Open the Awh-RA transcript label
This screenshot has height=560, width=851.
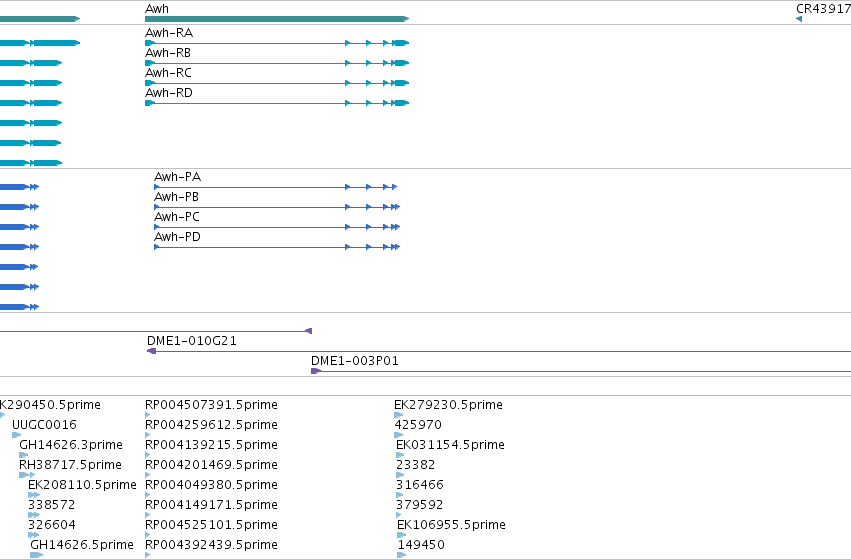169,33
